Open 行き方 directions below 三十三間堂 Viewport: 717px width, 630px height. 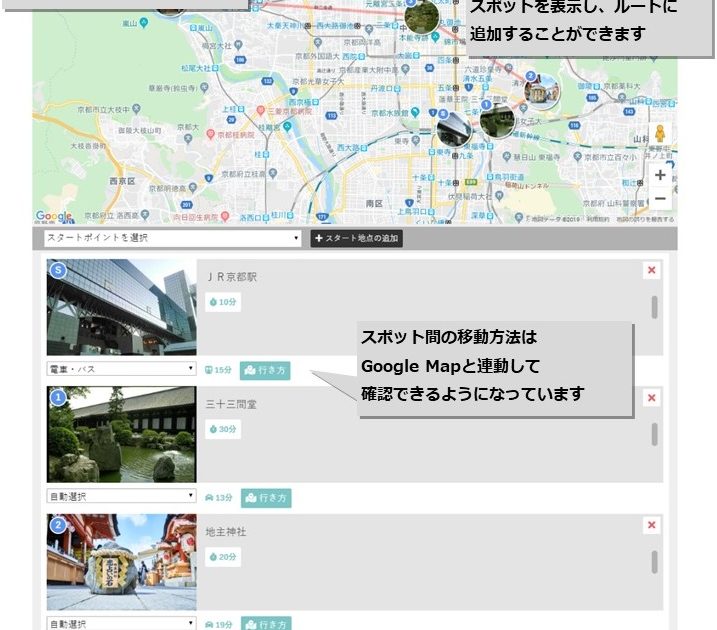pyautogui.click(x=265, y=497)
